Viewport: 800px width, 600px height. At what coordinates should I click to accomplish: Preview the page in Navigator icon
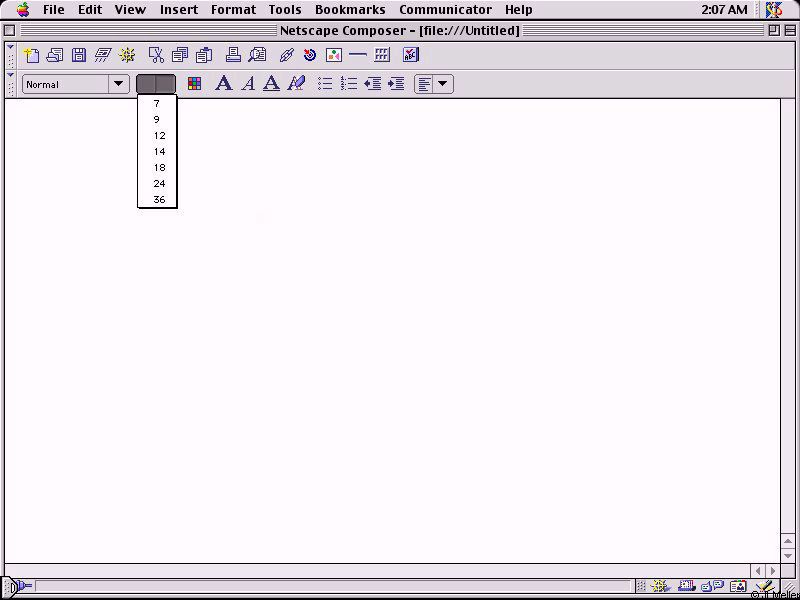coord(127,55)
